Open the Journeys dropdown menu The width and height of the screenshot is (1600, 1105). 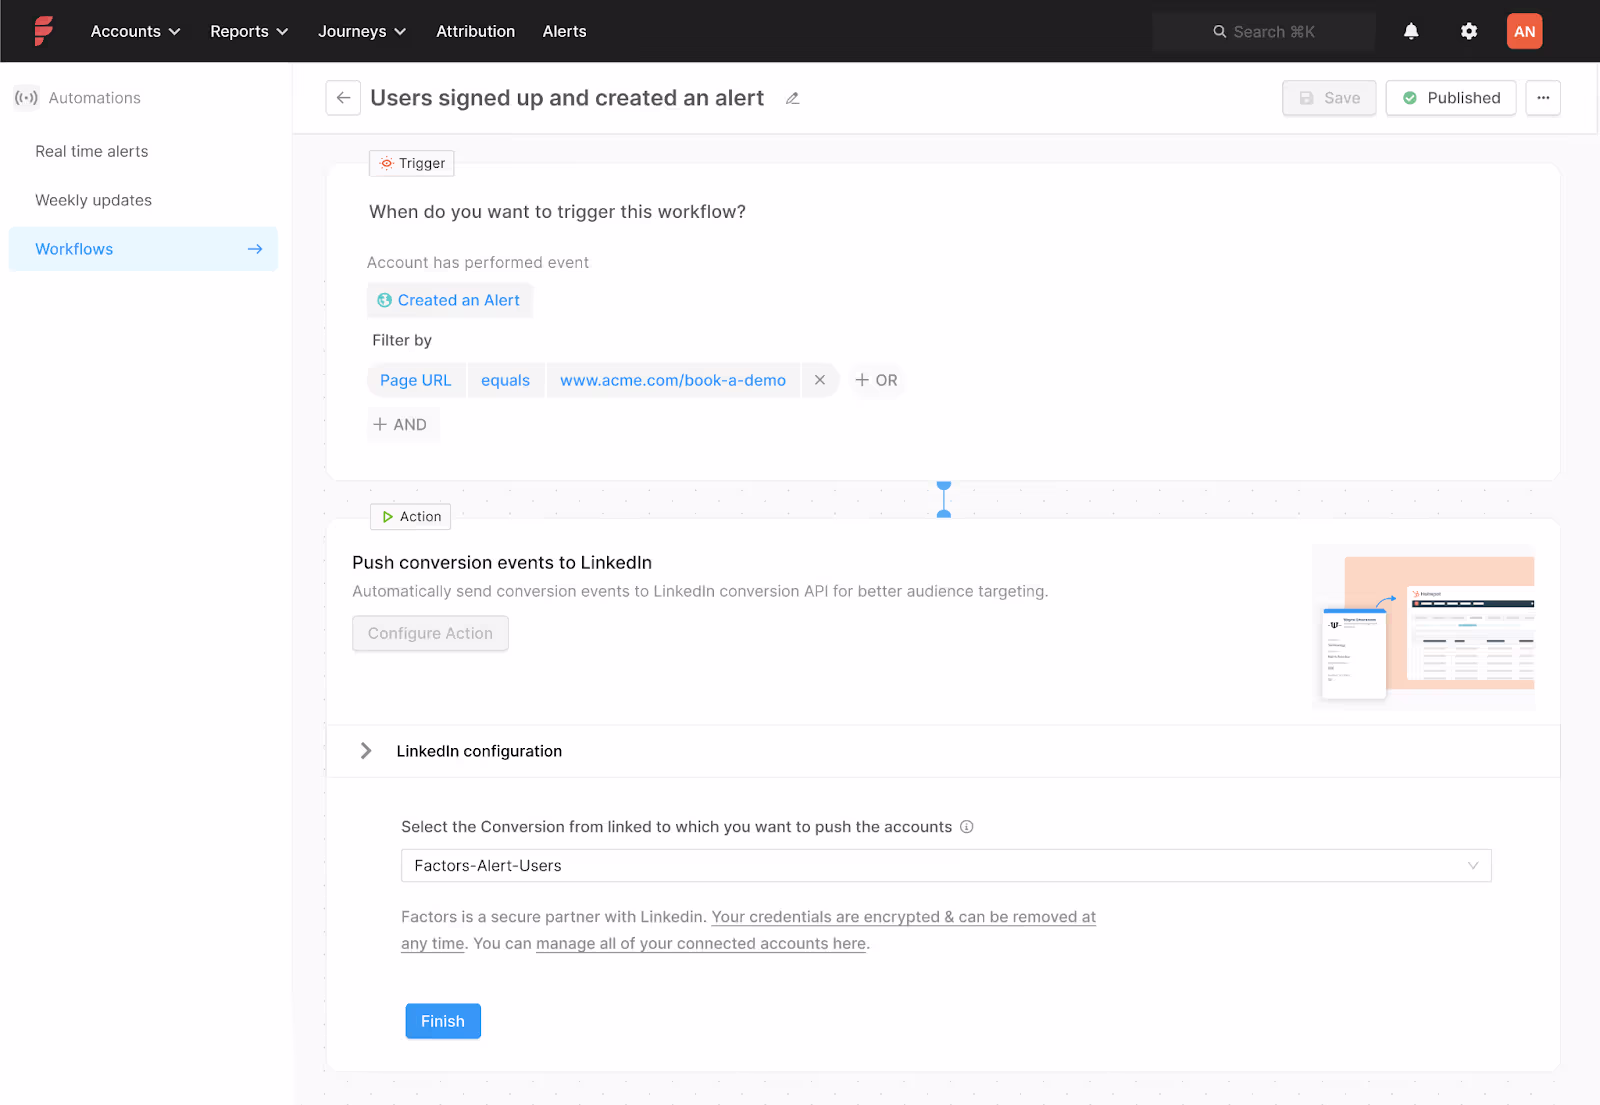[x=362, y=31]
